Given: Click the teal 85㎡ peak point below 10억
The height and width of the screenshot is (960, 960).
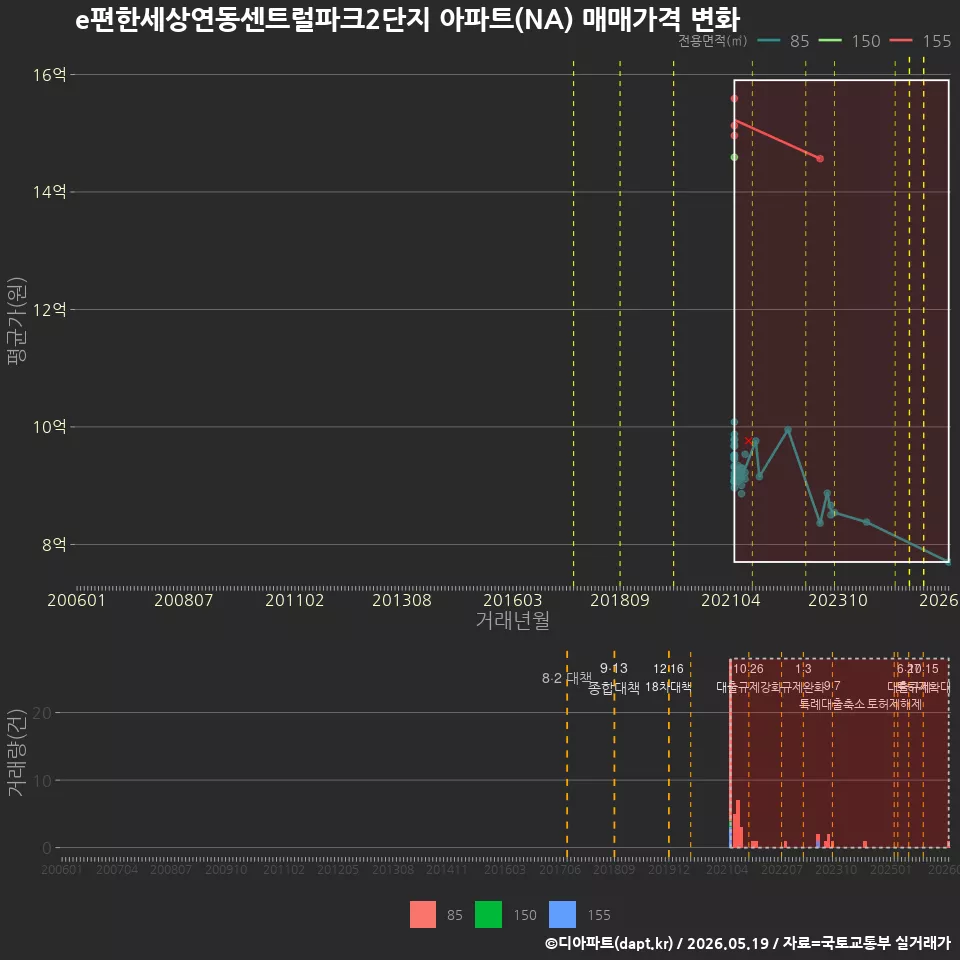Looking at the screenshot, I should coord(788,430).
